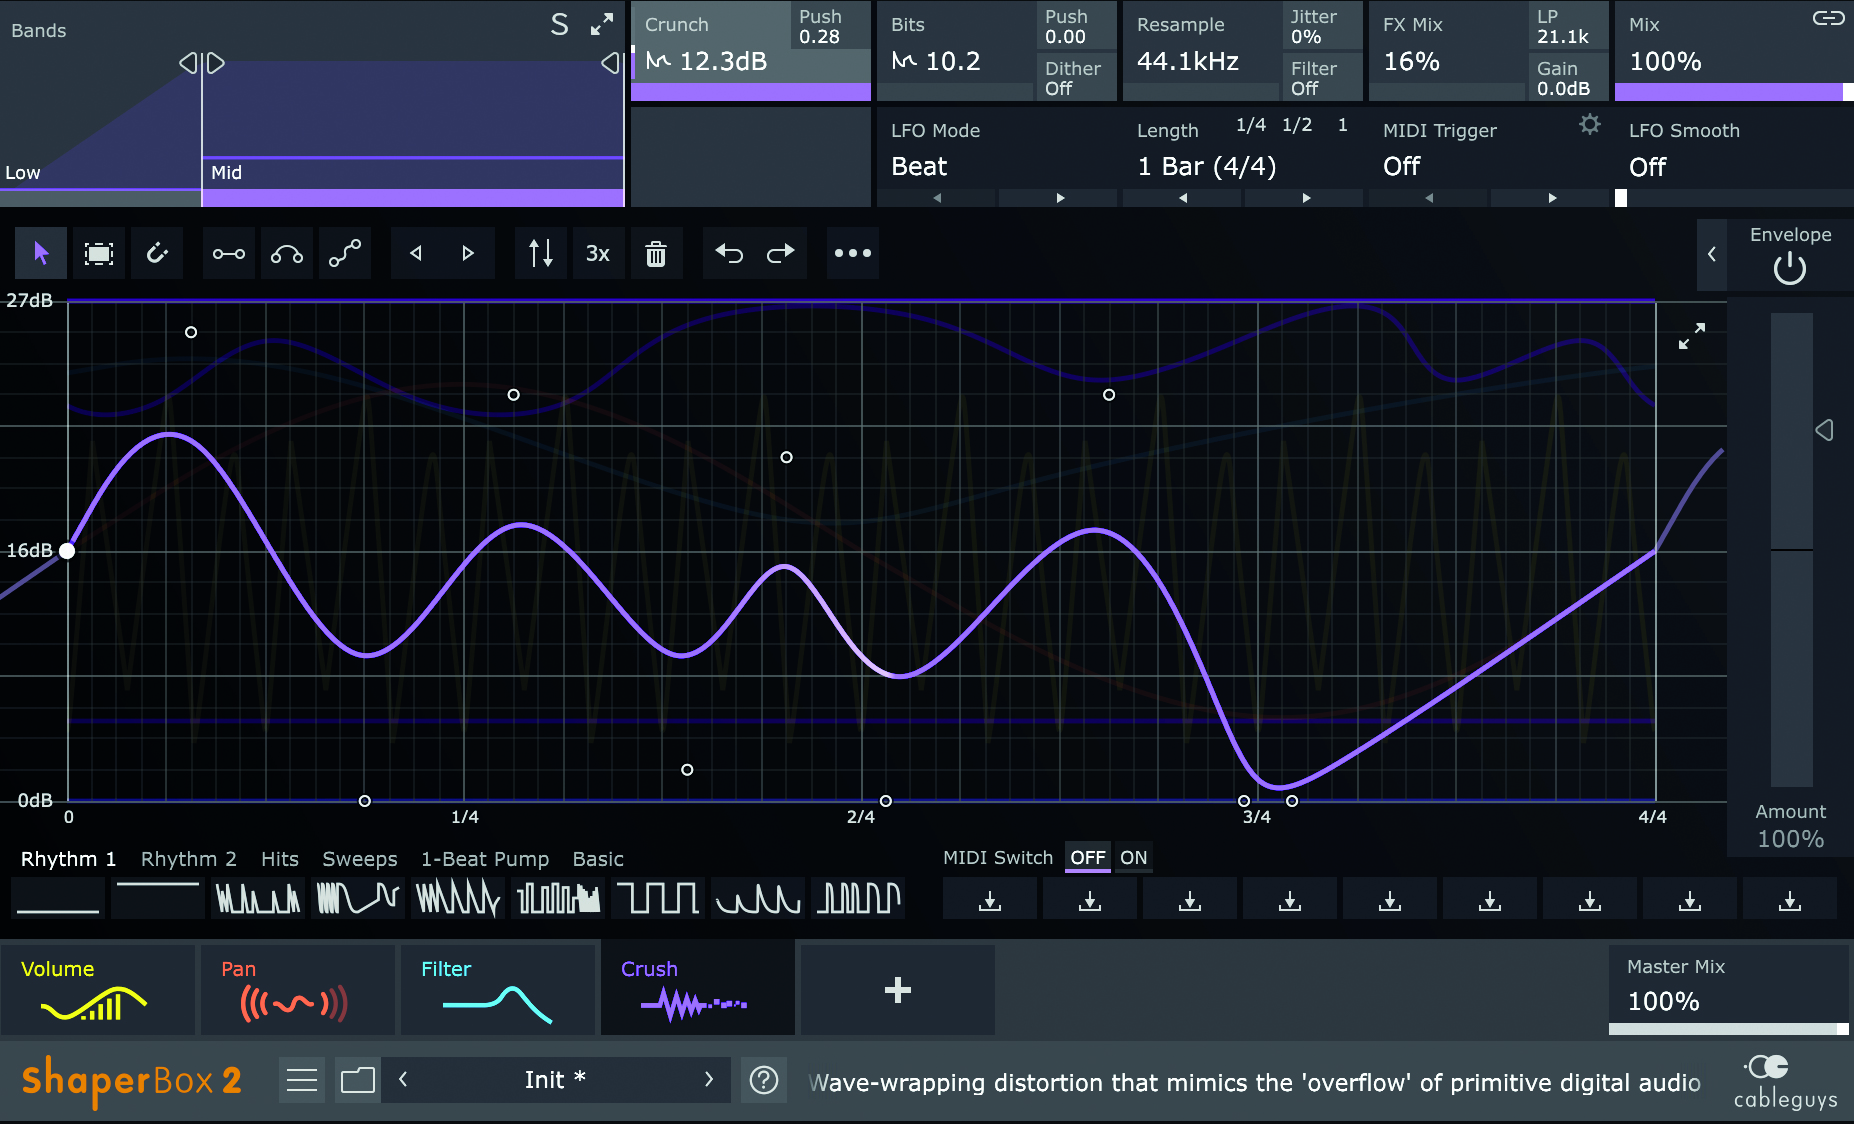Step LFO Mode to next option
1854x1124 pixels.
(1060, 198)
